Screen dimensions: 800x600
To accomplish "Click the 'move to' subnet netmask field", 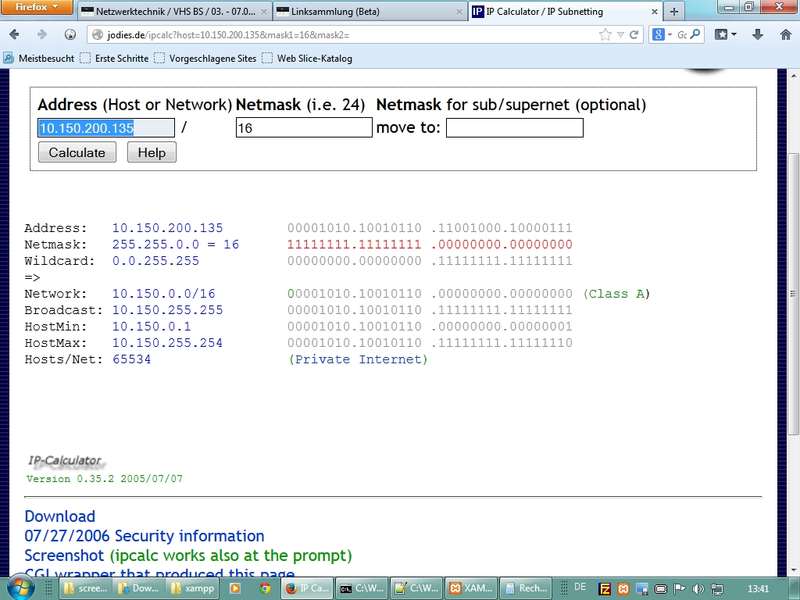I will (x=515, y=128).
